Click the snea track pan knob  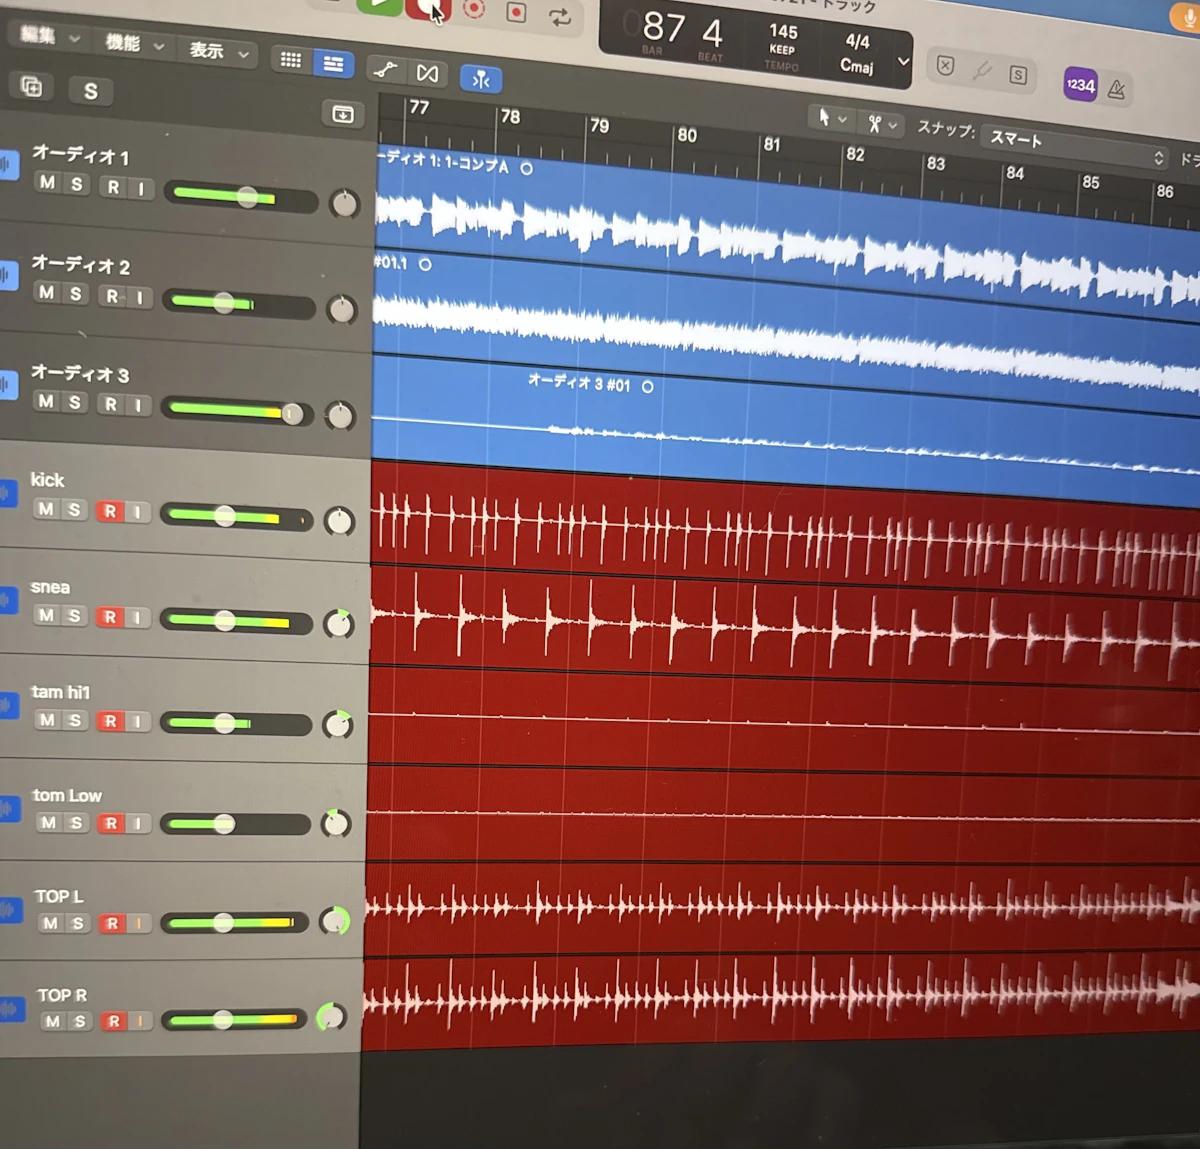pos(339,624)
